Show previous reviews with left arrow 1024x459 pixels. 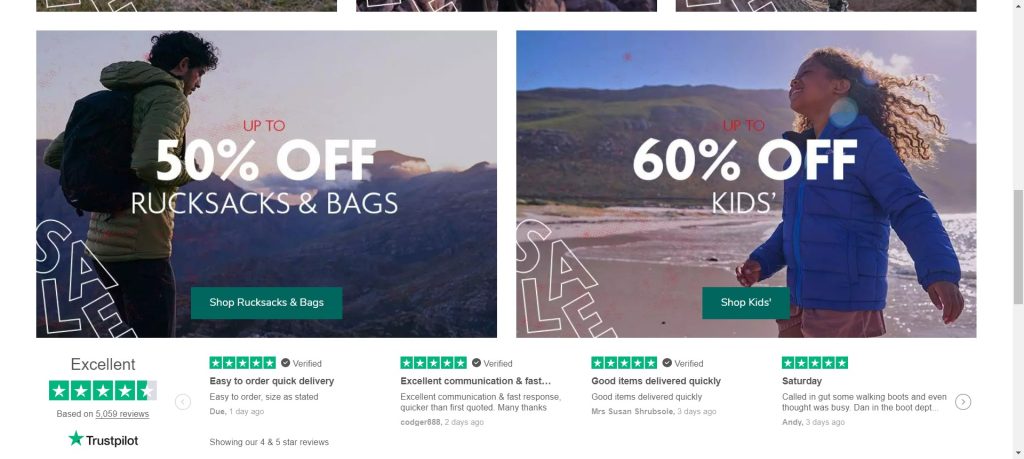tap(183, 402)
